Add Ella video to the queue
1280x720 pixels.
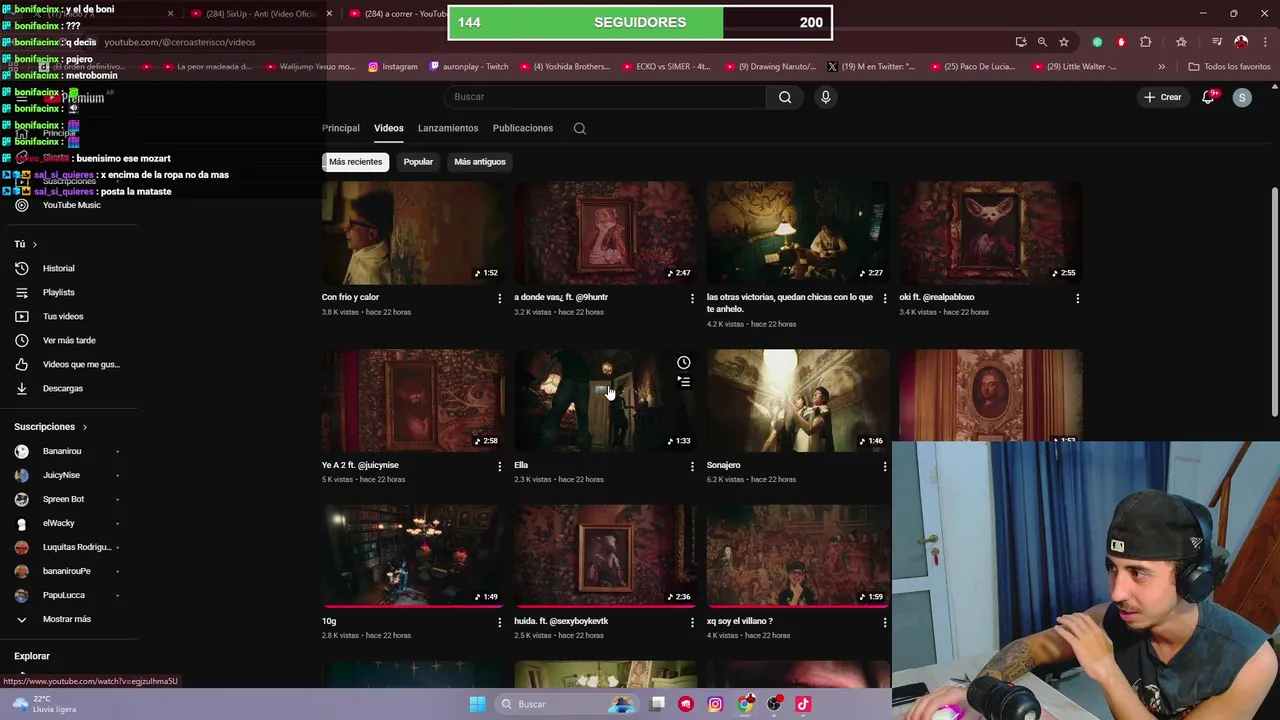point(683,381)
